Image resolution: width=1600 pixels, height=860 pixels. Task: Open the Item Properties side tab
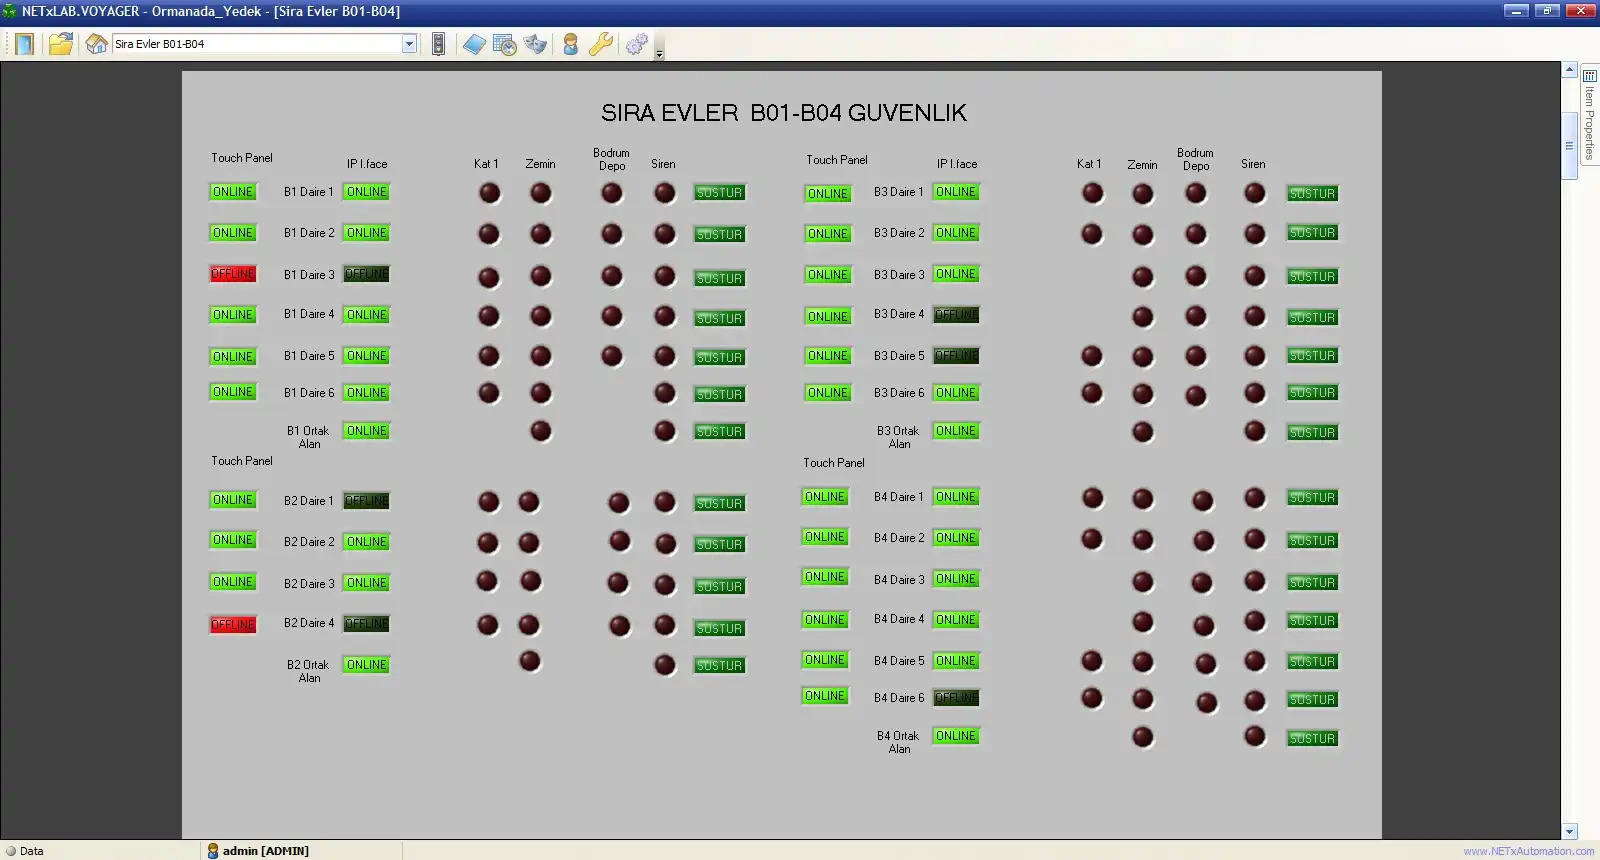[x=1589, y=115]
